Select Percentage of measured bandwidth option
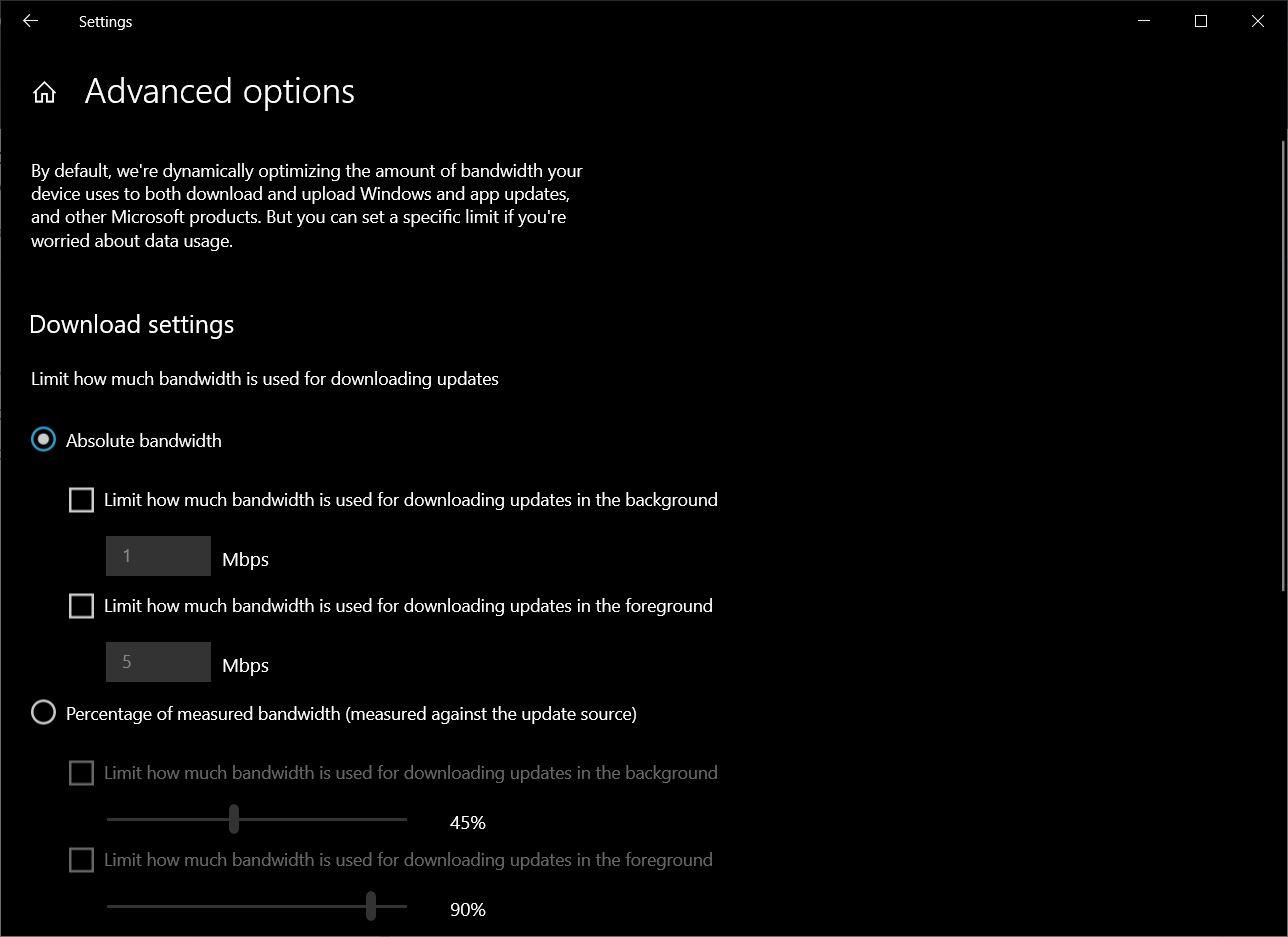This screenshot has height=937, width=1288. pyautogui.click(x=43, y=713)
